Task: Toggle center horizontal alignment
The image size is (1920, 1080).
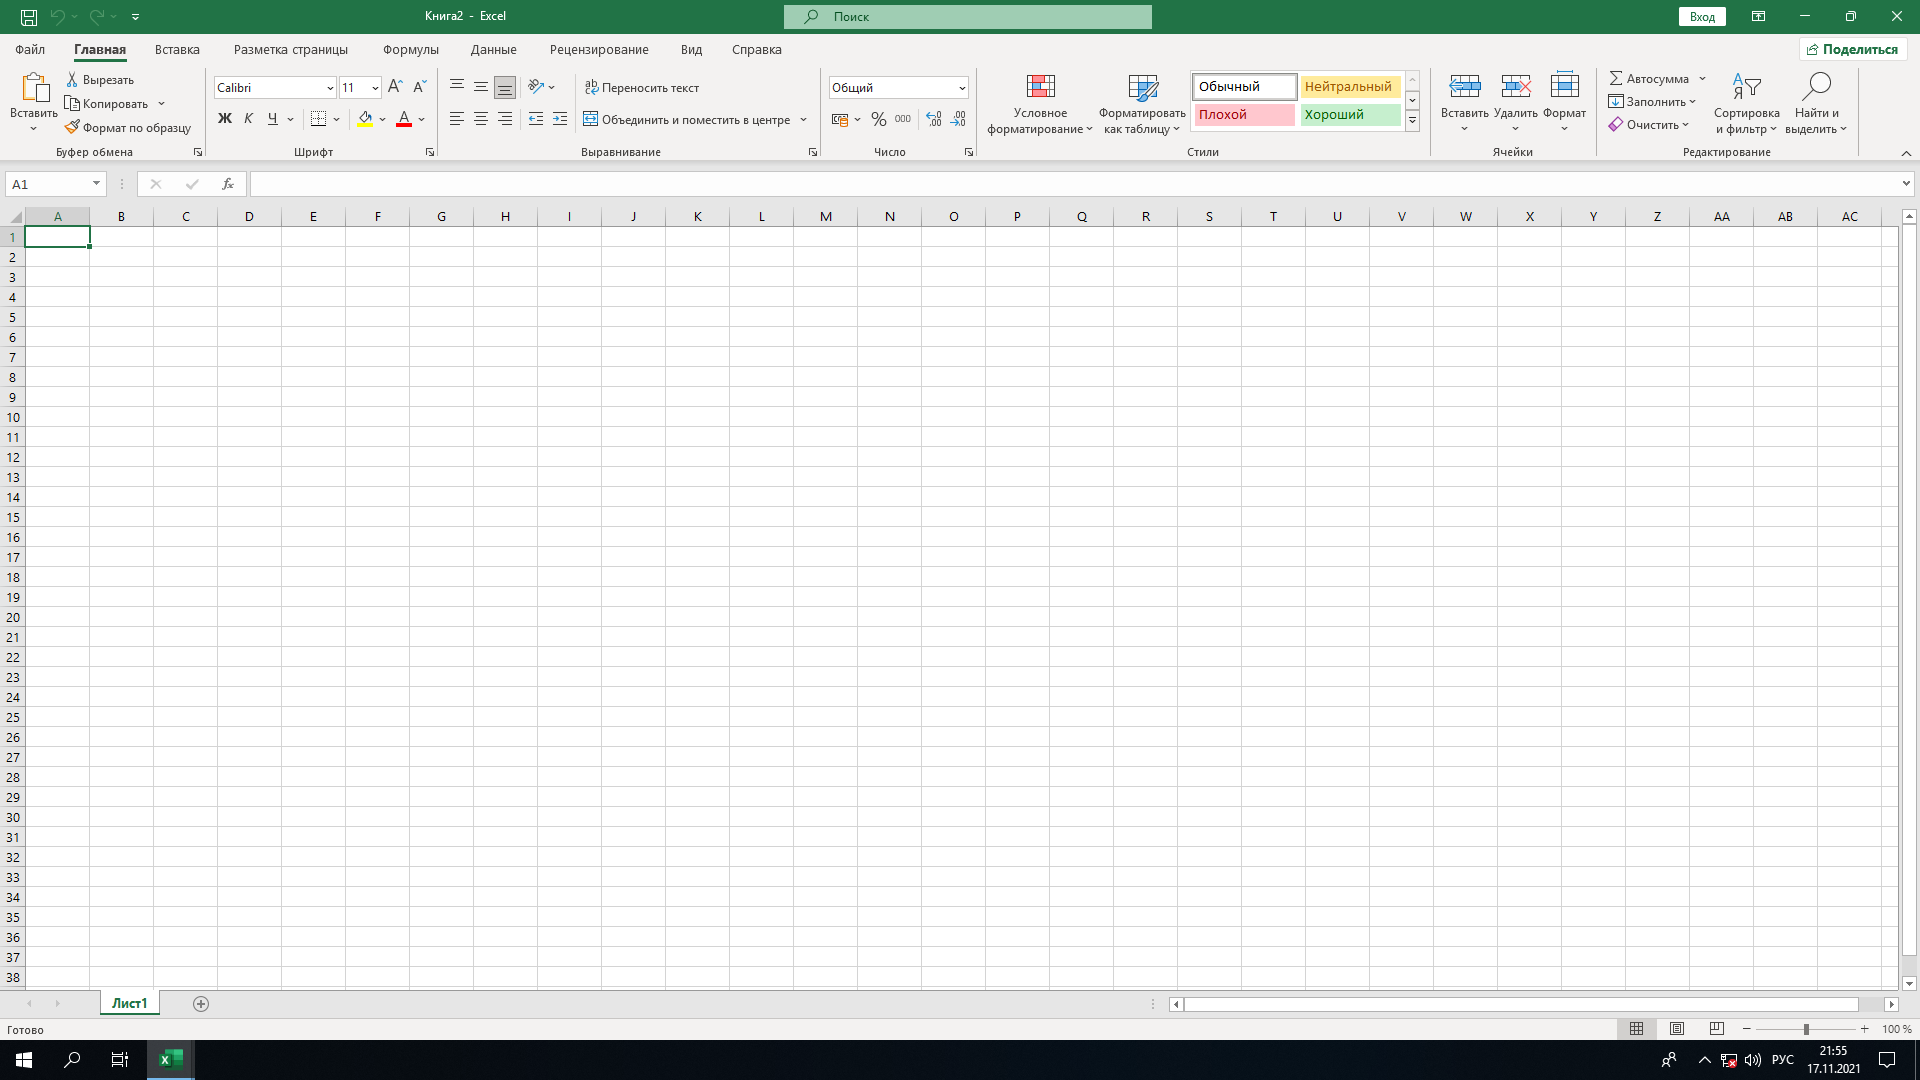Action: click(481, 119)
